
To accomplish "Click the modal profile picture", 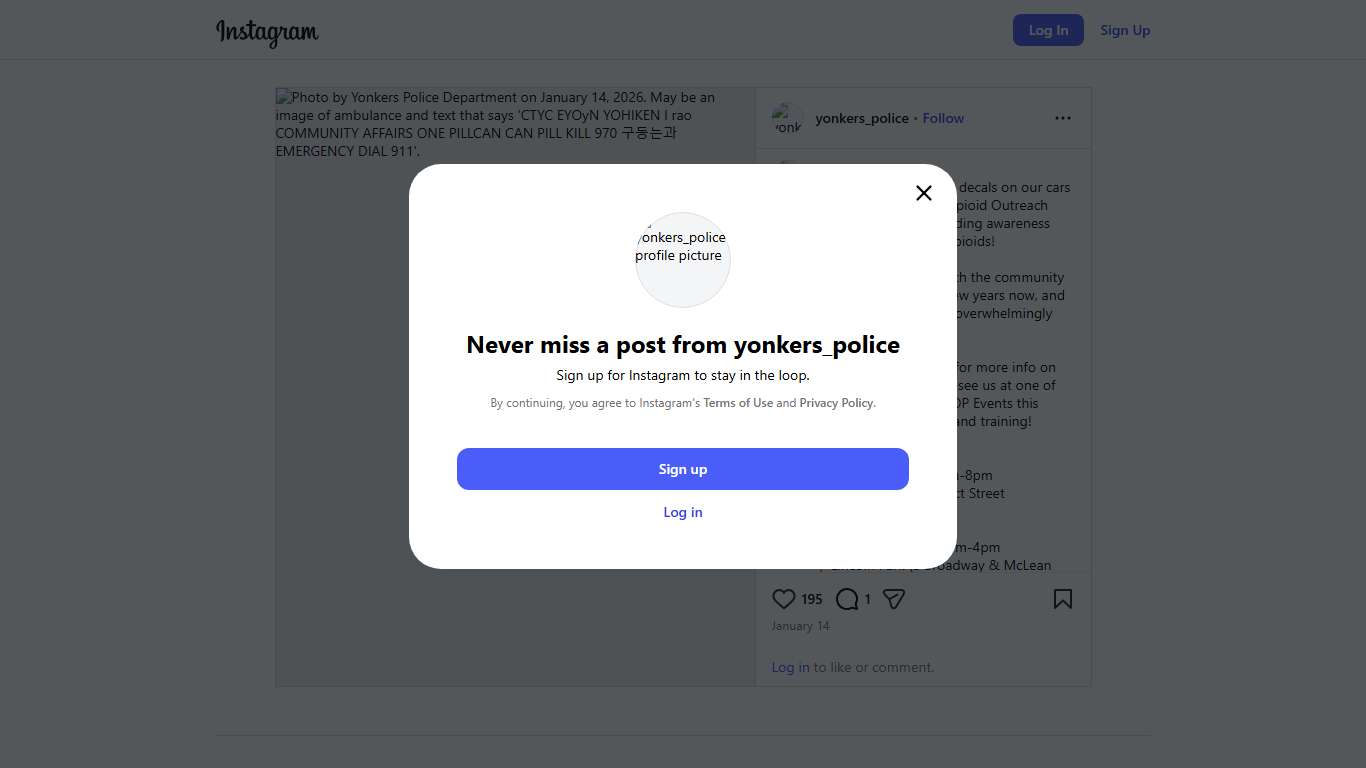I will (x=683, y=259).
